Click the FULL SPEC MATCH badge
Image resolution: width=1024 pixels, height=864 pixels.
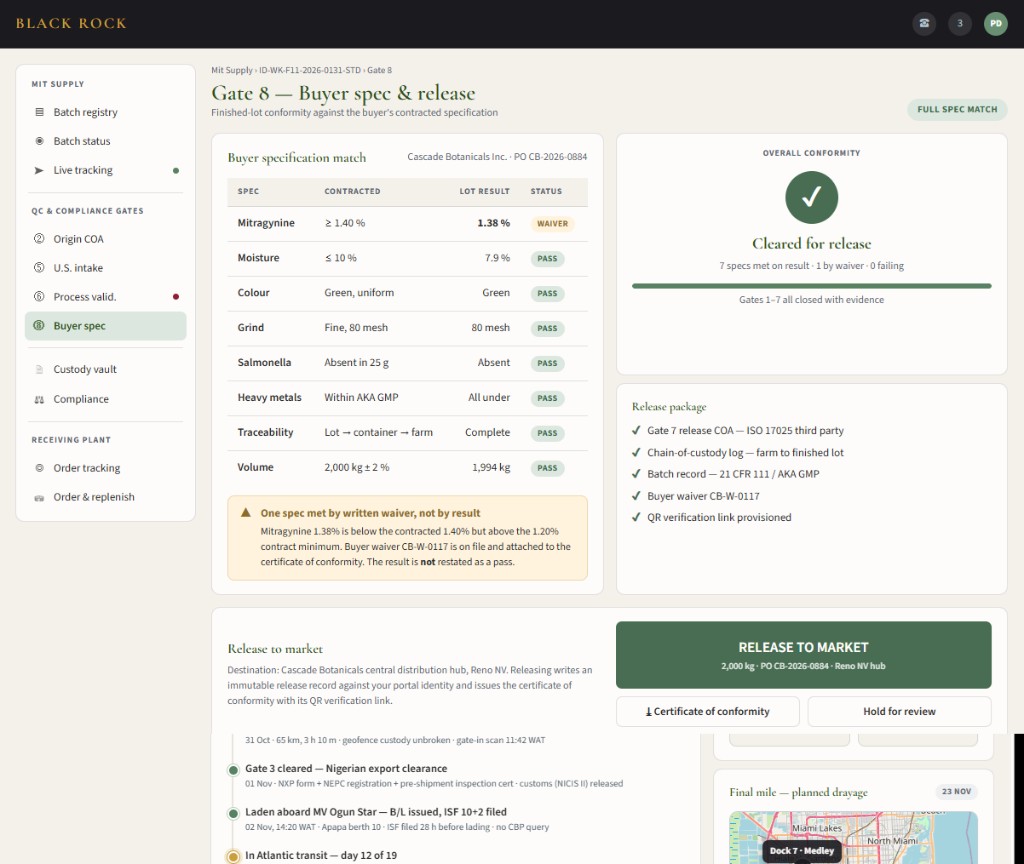pos(957,109)
